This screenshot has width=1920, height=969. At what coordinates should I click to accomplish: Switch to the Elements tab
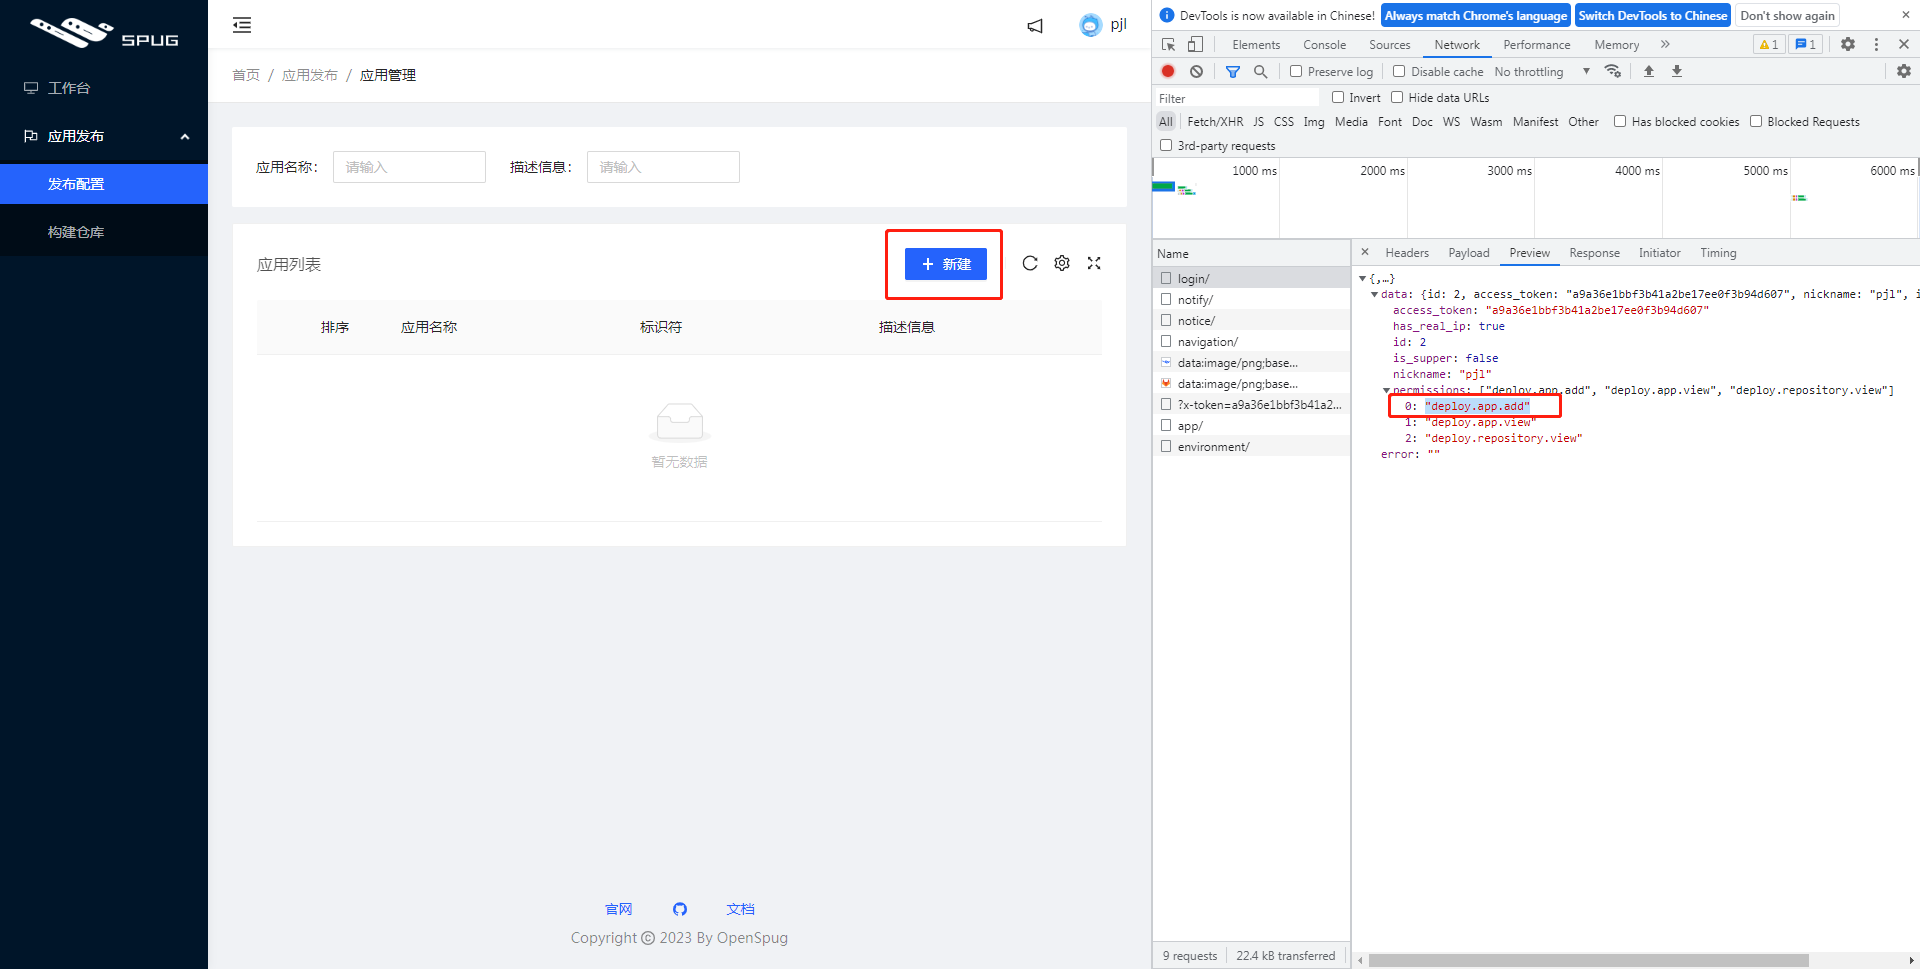[1256, 44]
